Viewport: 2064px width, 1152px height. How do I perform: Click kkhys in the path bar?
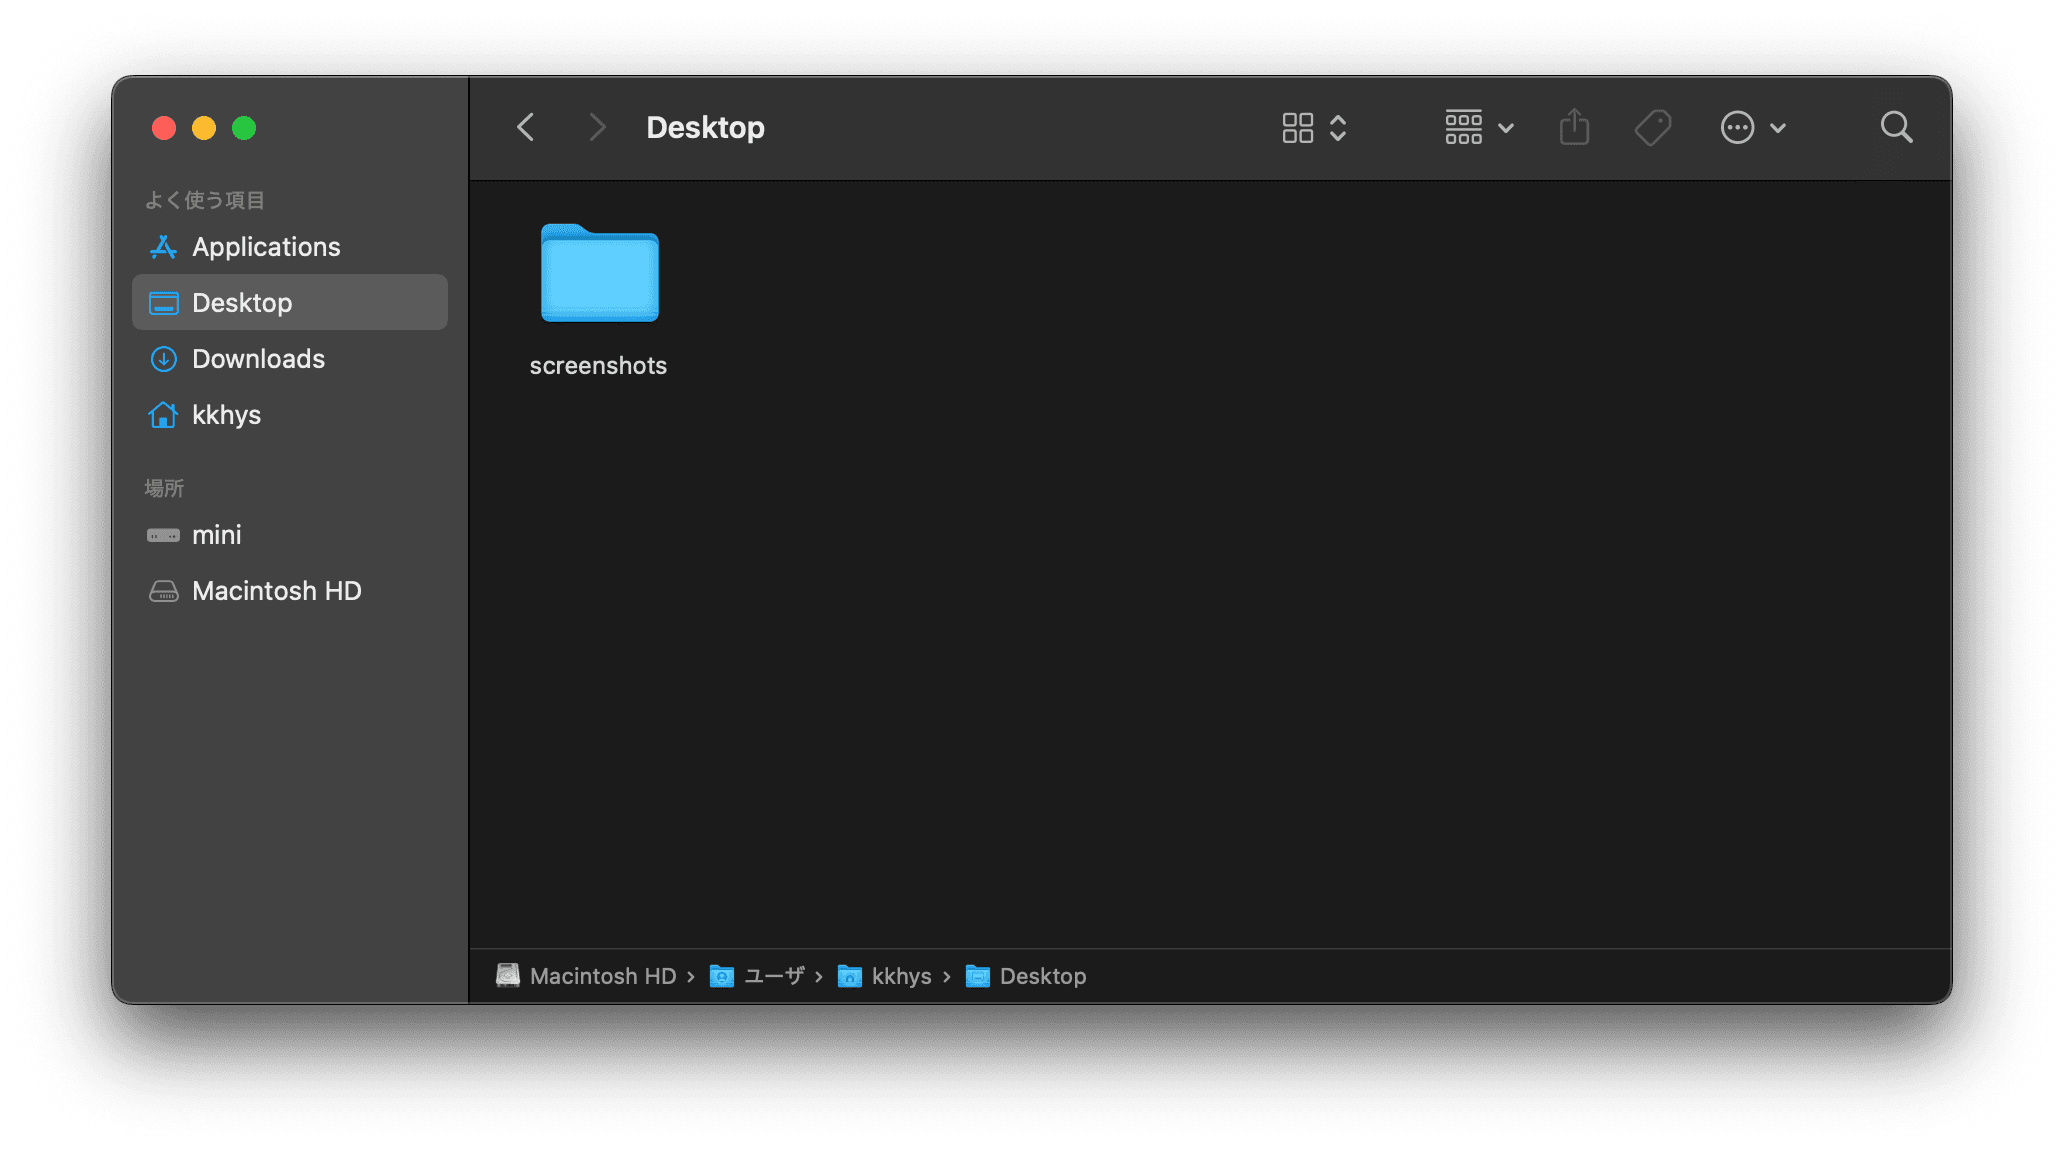pyautogui.click(x=900, y=976)
